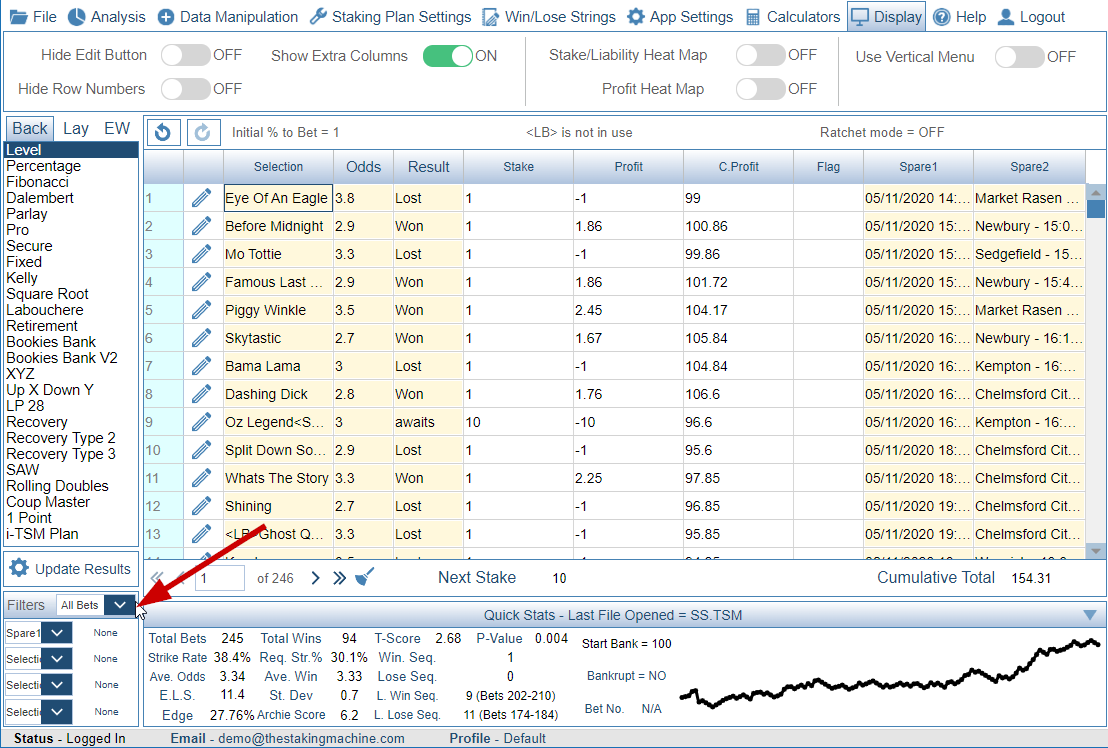Viewport: 1108px width, 748px height.
Task: Edit the Shining bet row
Action: coord(201,506)
